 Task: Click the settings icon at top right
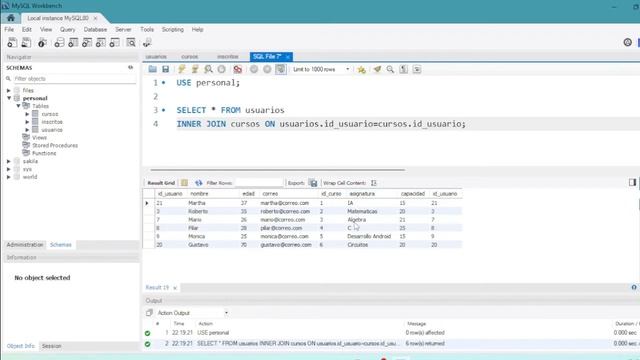click(627, 42)
